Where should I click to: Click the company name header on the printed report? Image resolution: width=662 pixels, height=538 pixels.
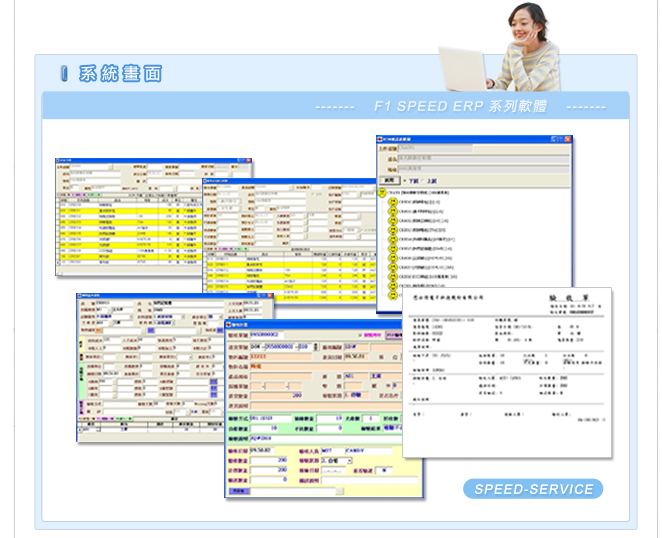tap(448, 297)
